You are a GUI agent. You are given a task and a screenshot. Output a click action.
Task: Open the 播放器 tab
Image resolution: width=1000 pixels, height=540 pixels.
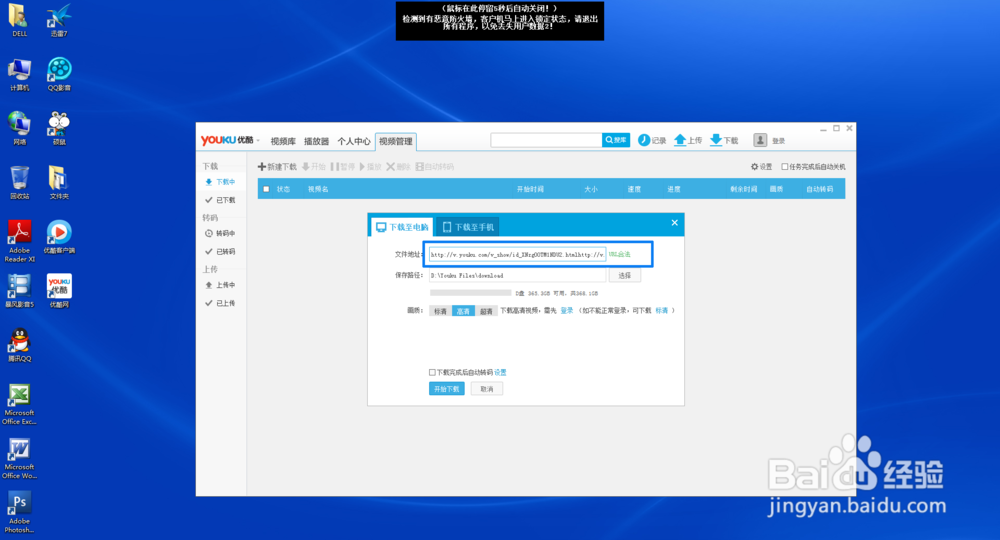pyautogui.click(x=316, y=142)
